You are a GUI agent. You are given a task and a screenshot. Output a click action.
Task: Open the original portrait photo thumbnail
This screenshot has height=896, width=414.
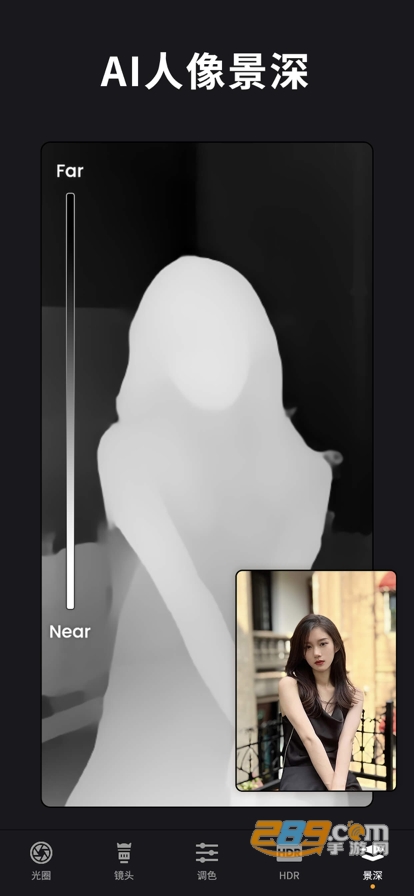tap(316, 680)
